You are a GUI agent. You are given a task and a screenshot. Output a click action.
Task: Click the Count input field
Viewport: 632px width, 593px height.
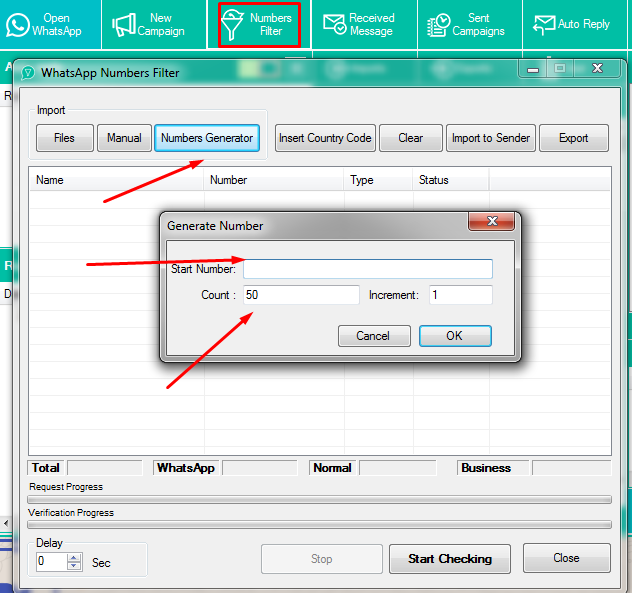pos(300,295)
